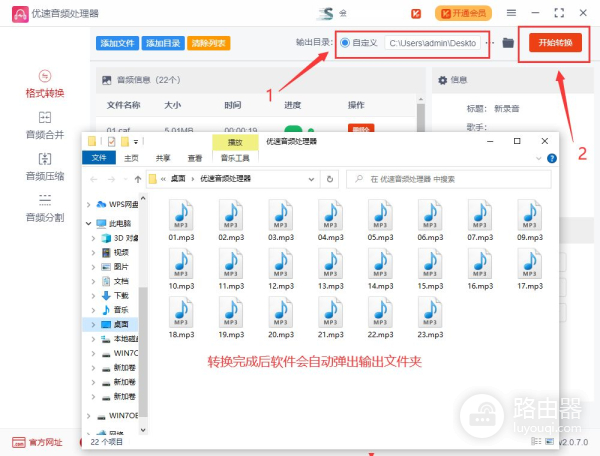Open the 音频压缩 audio compress module
The height and width of the screenshot is (456, 600).
click(x=45, y=167)
